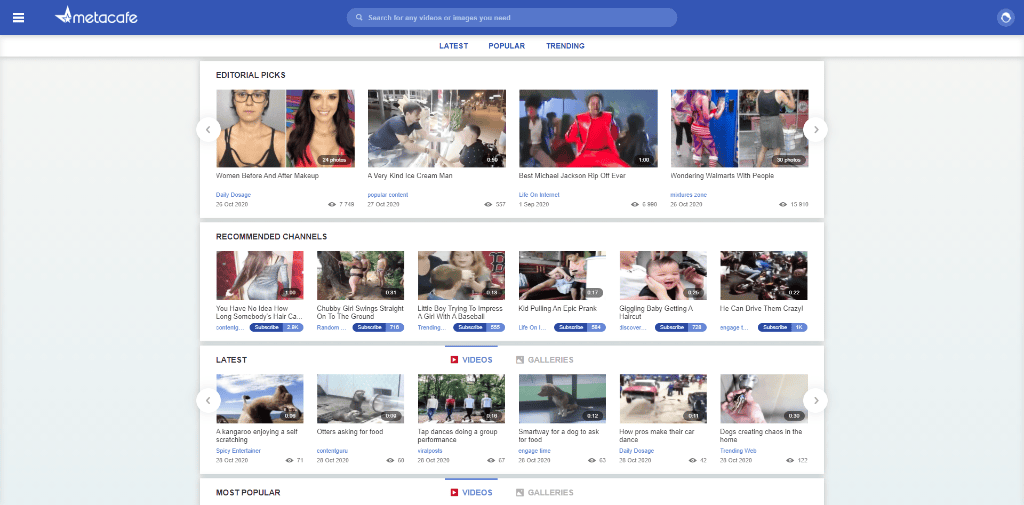
Task: Select VIDEOS tab in Latest section
Action: (x=472, y=360)
